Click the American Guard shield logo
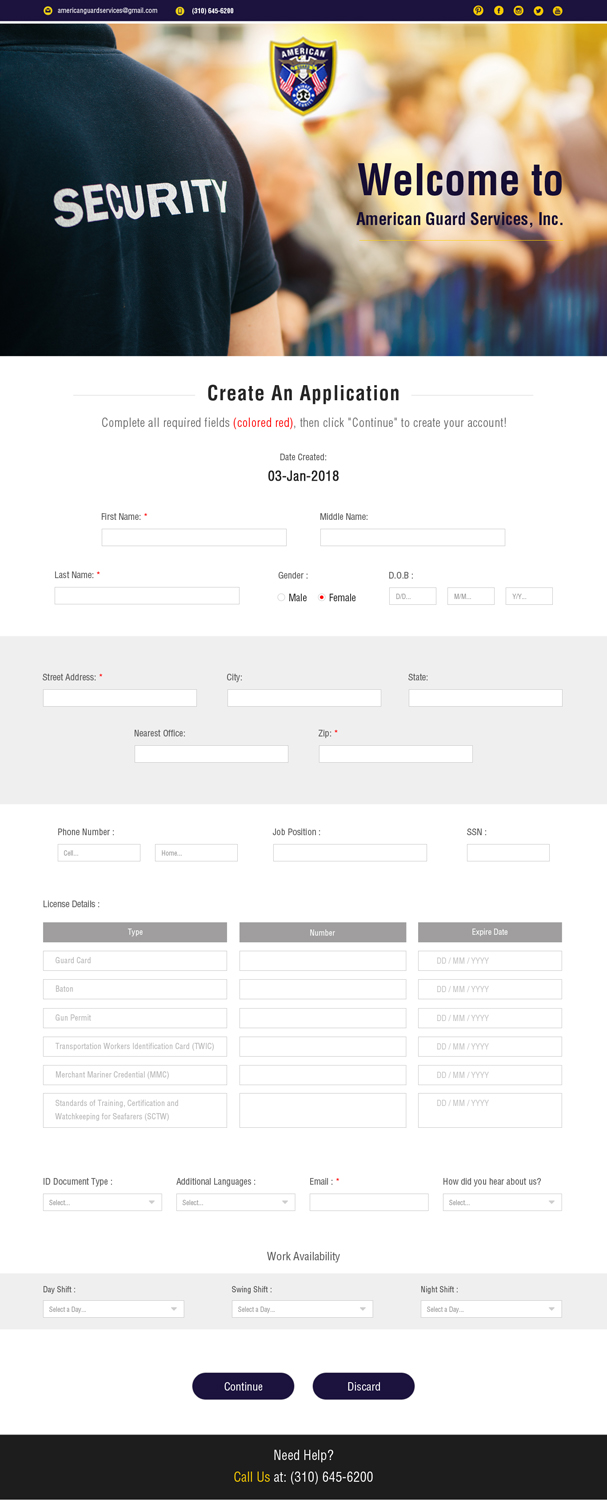Image resolution: width=607 pixels, height=1500 pixels. [x=303, y=76]
